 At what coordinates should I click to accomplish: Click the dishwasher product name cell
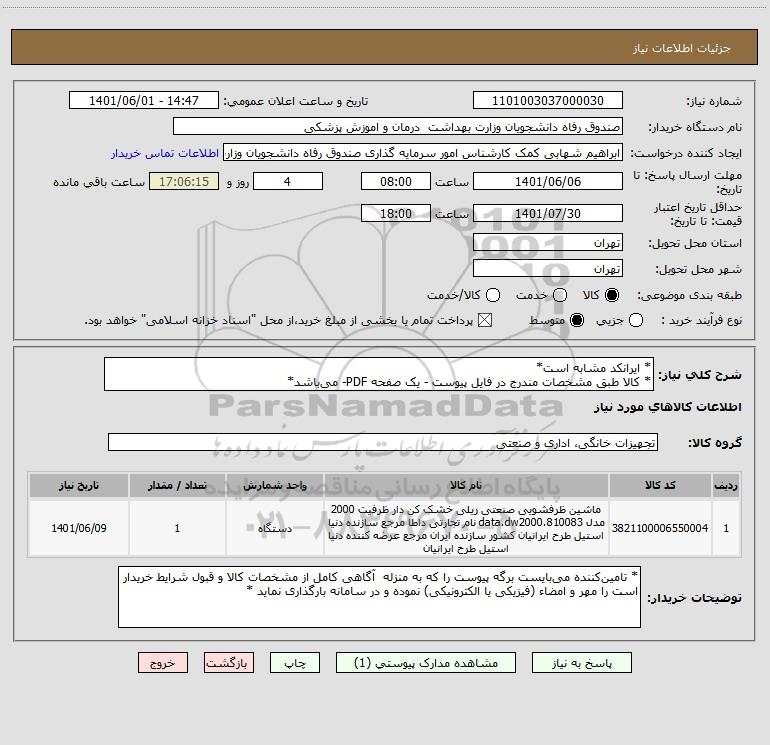pos(466,528)
